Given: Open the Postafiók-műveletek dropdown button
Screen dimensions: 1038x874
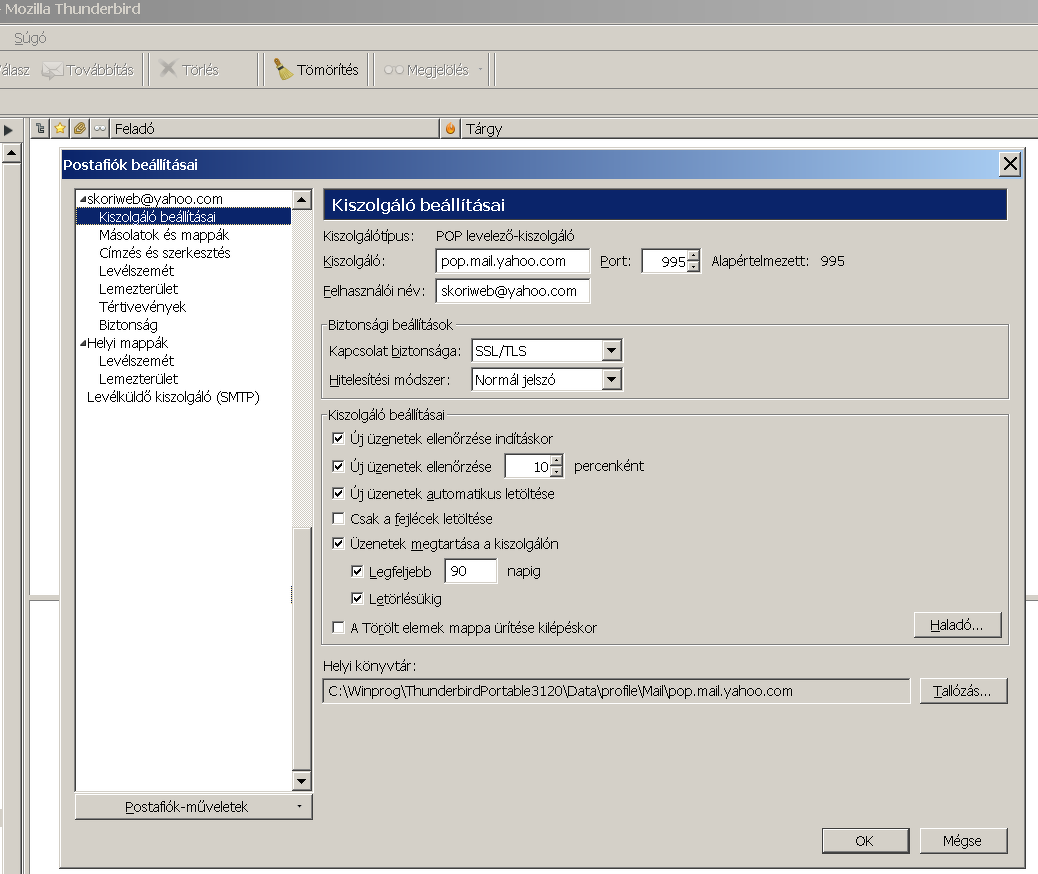Looking at the screenshot, I should (x=193, y=806).
